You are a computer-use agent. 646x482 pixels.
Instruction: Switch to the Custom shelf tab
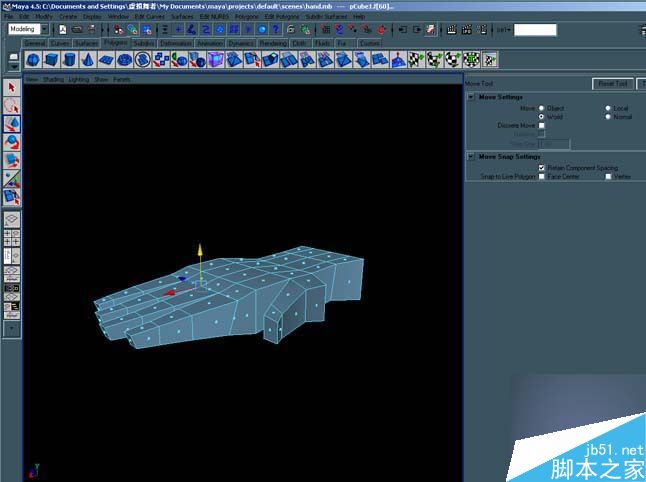click(369, 43)
